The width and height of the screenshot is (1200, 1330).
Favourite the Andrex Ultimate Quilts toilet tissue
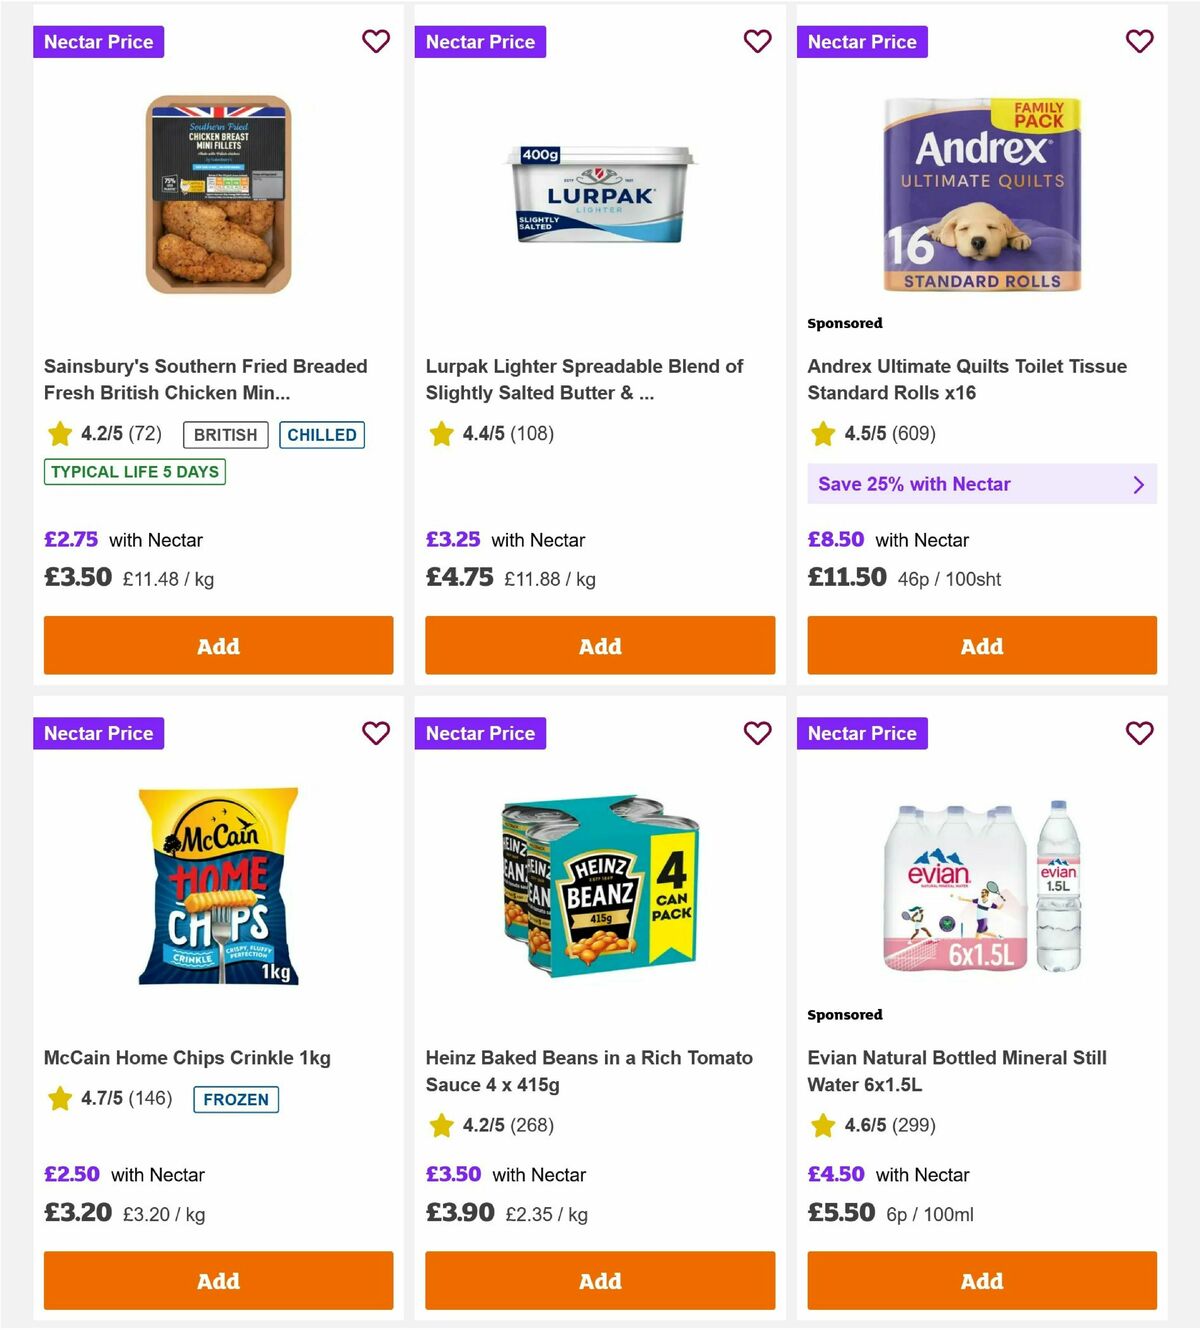[x=1139, y=42]
